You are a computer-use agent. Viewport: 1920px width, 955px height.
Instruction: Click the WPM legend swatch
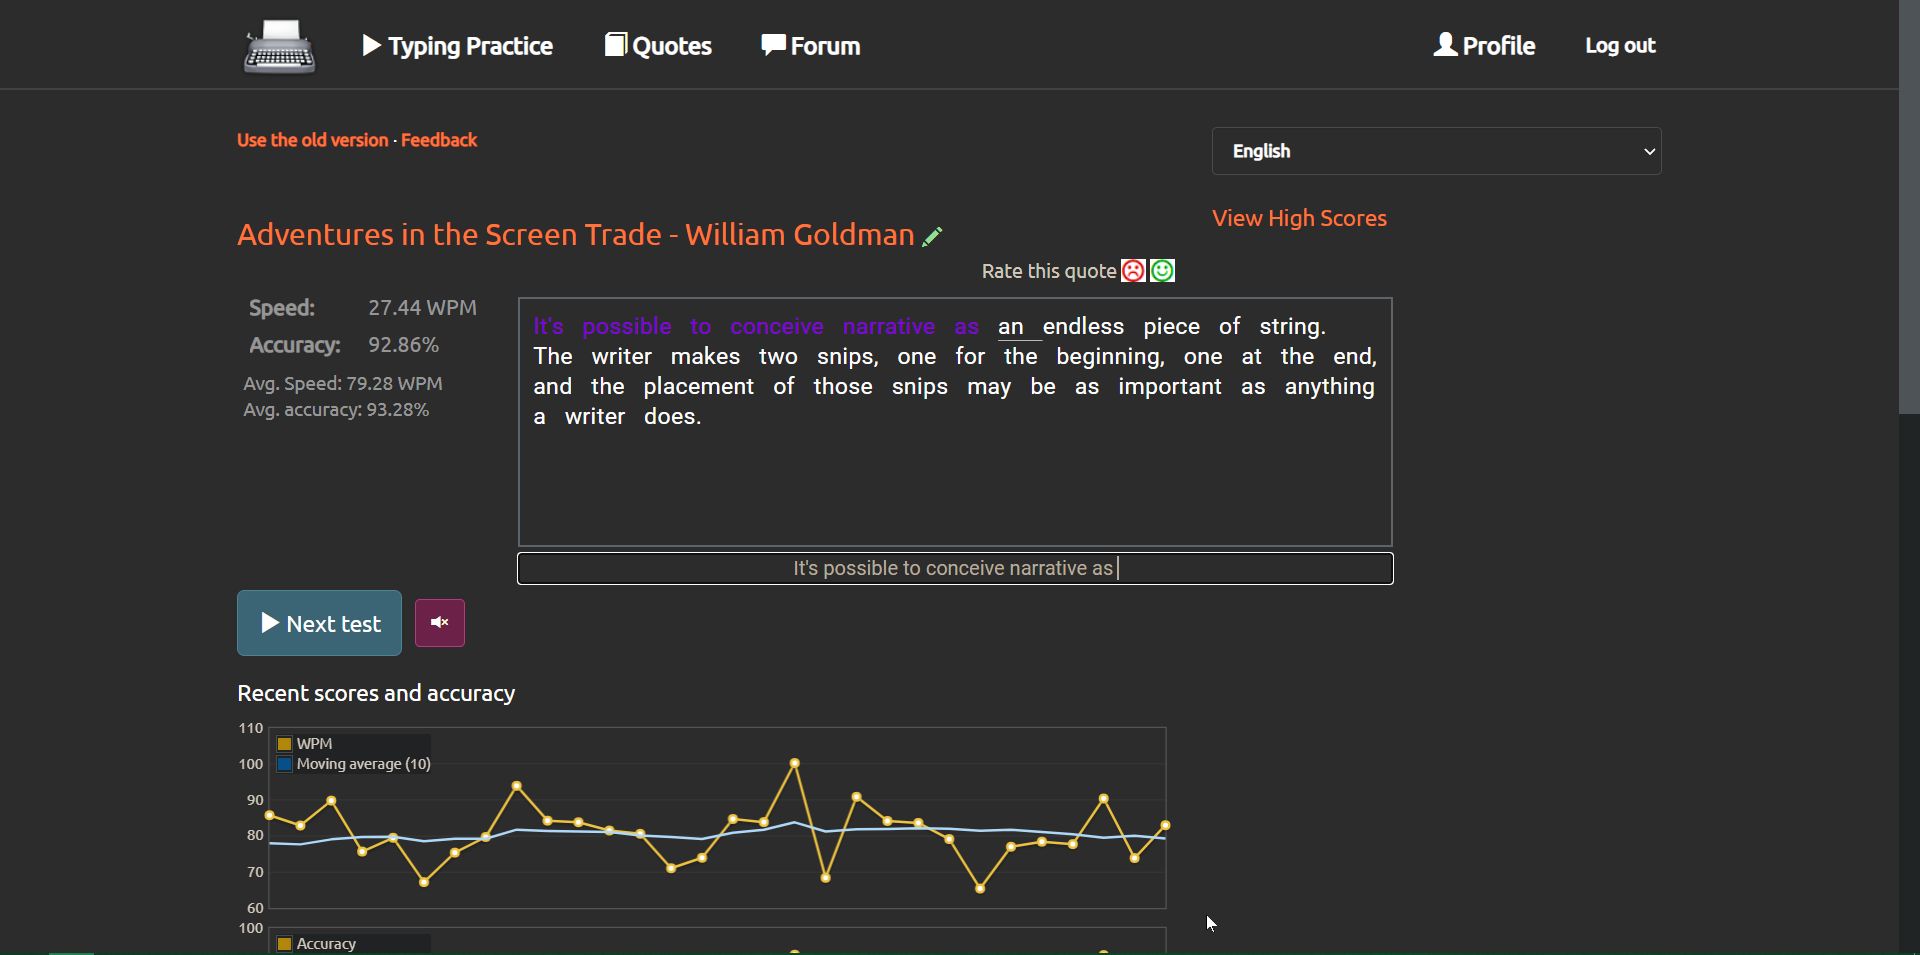pyautogui.click(x=284, y=744)
